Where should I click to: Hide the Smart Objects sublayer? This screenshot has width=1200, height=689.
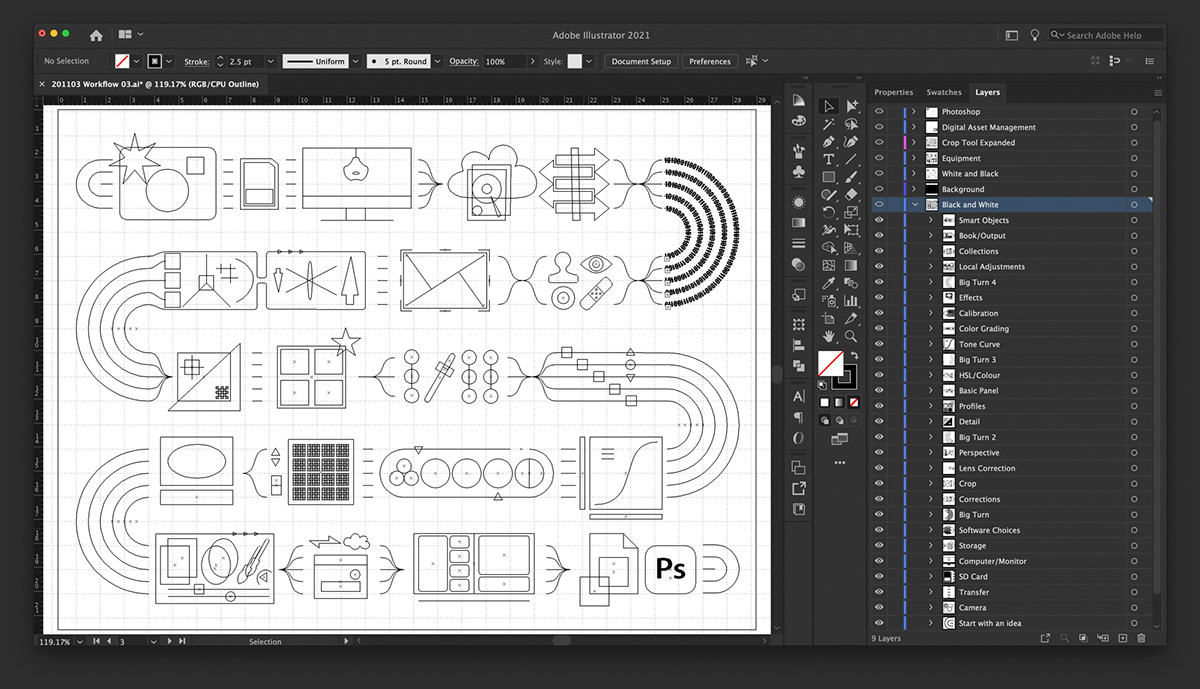coord(879,220)
